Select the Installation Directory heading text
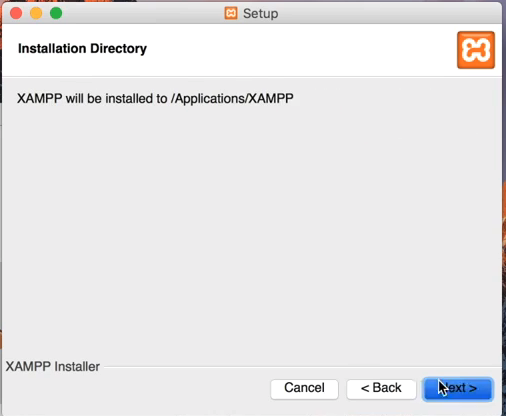The height and width of the screenshot is (416, 506). [x=82, y=49]
